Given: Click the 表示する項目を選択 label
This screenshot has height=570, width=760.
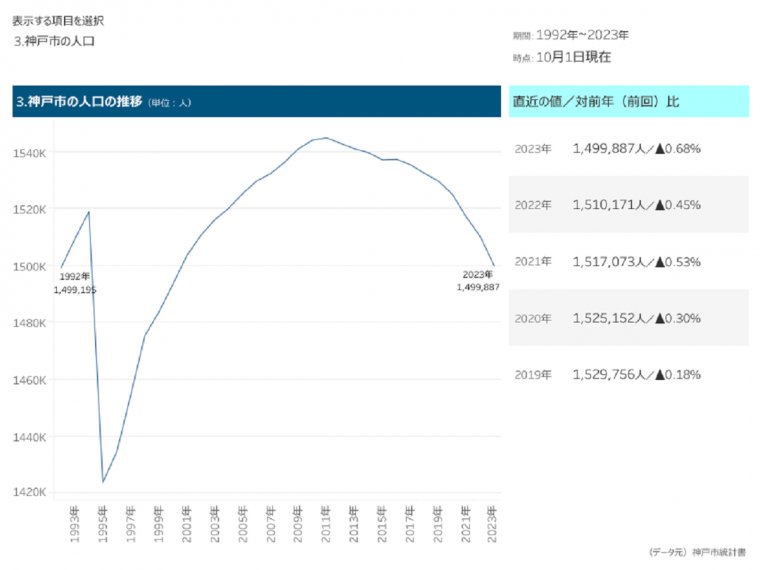Looking at the screenshot, I should point(58,21).
